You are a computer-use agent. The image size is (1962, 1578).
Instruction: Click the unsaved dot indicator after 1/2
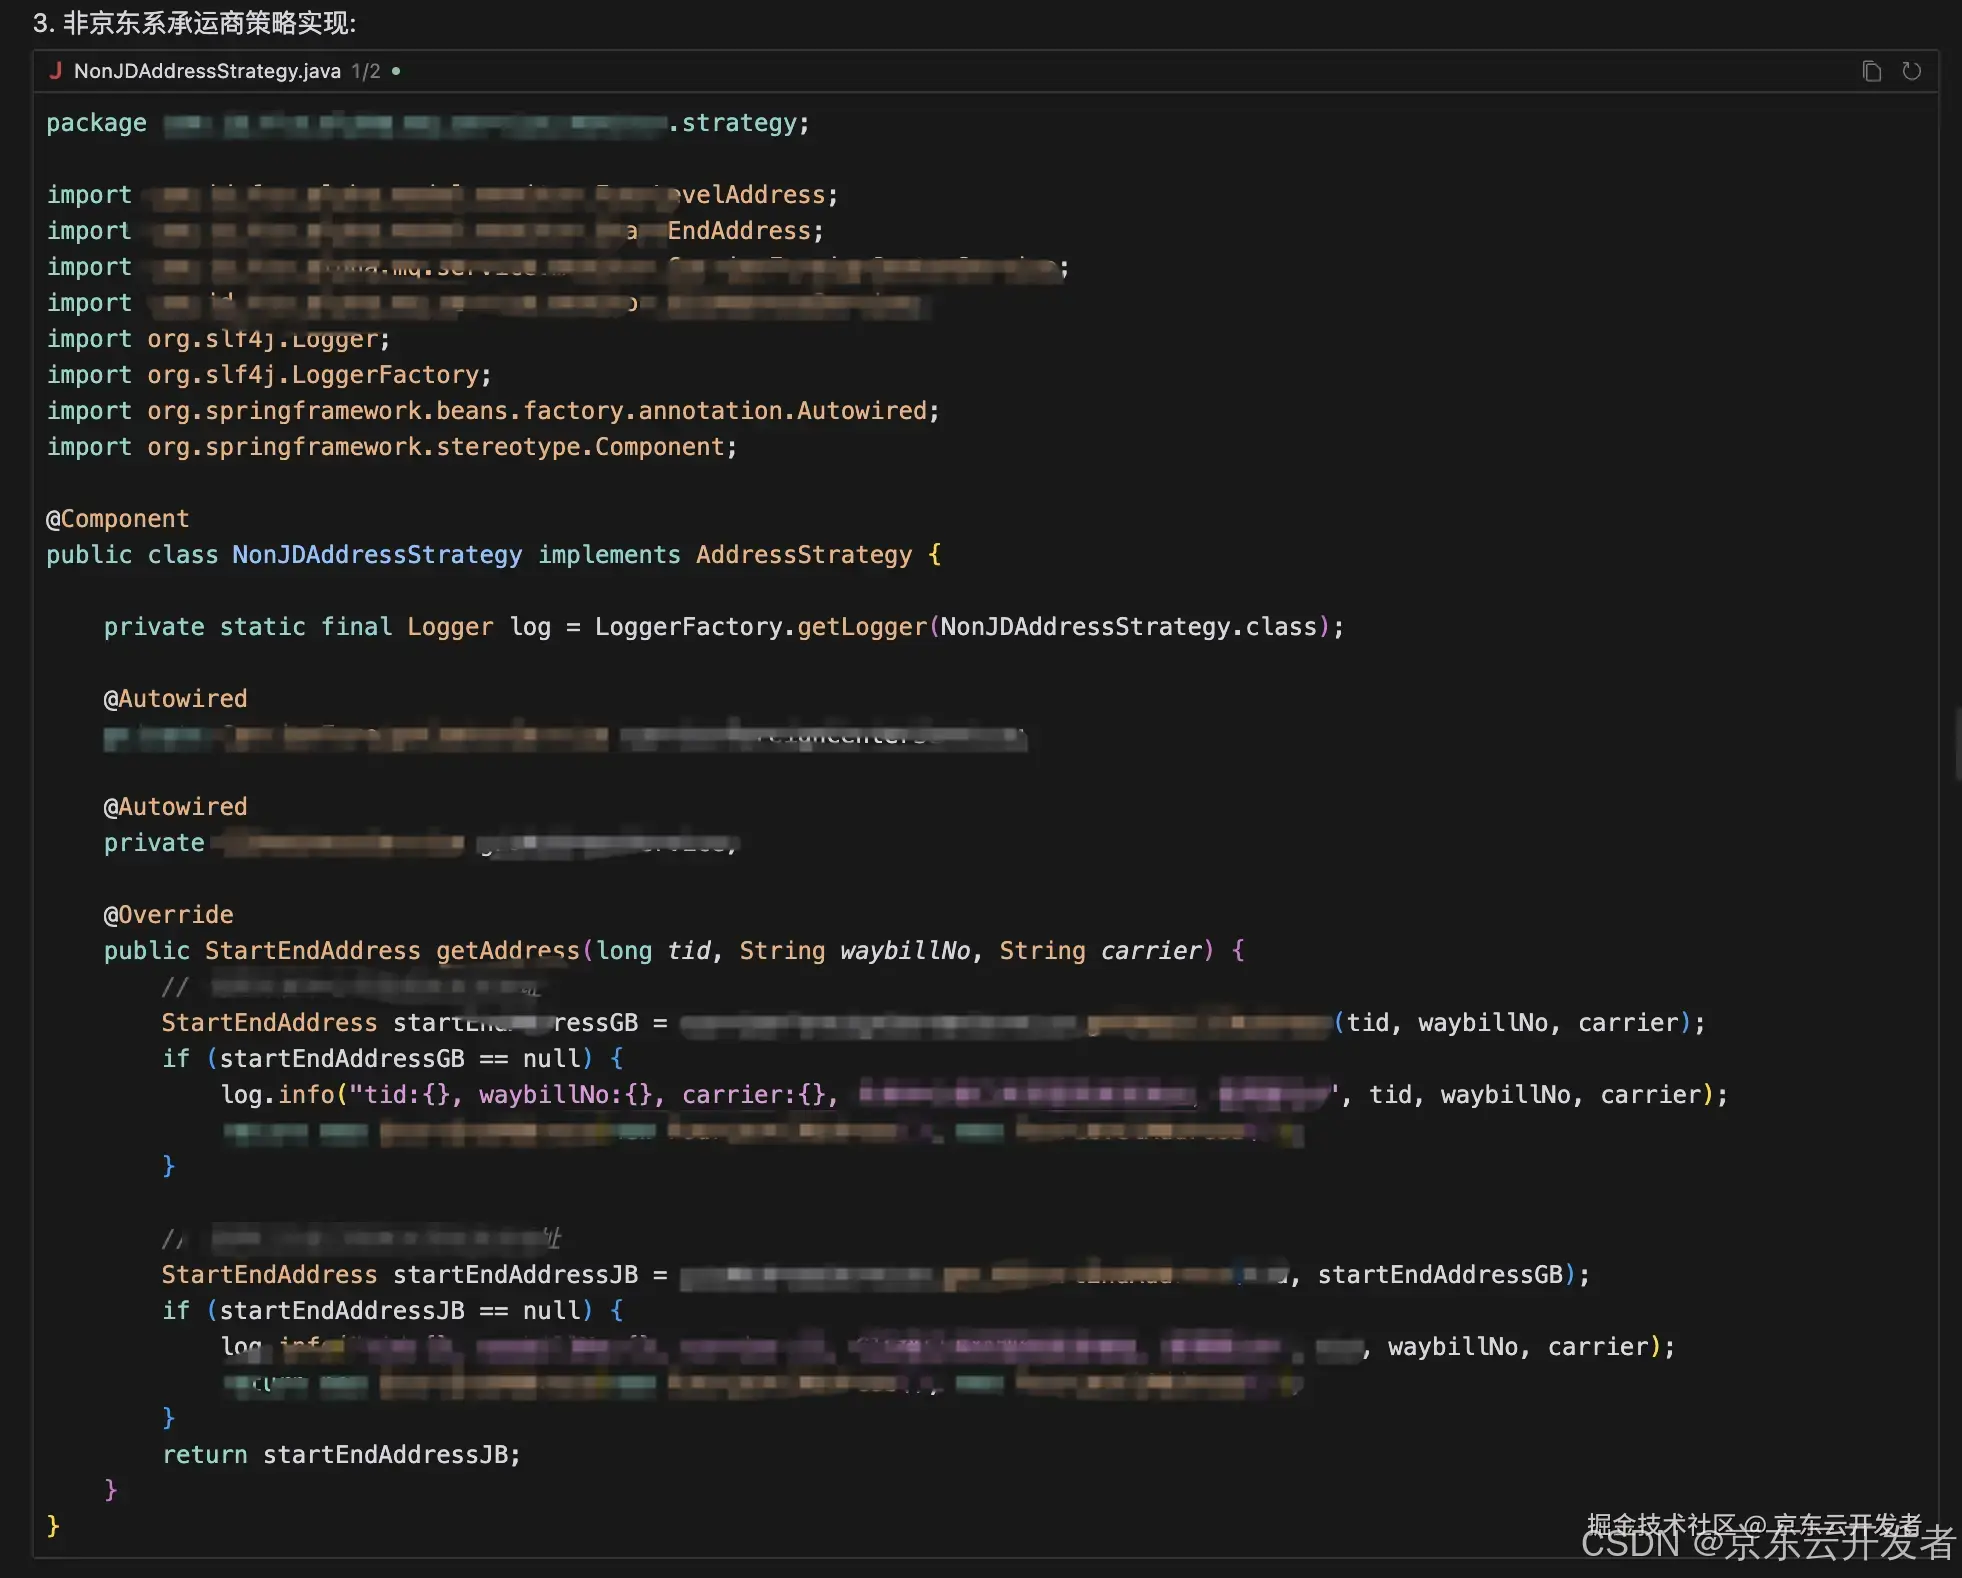point(396,71)
